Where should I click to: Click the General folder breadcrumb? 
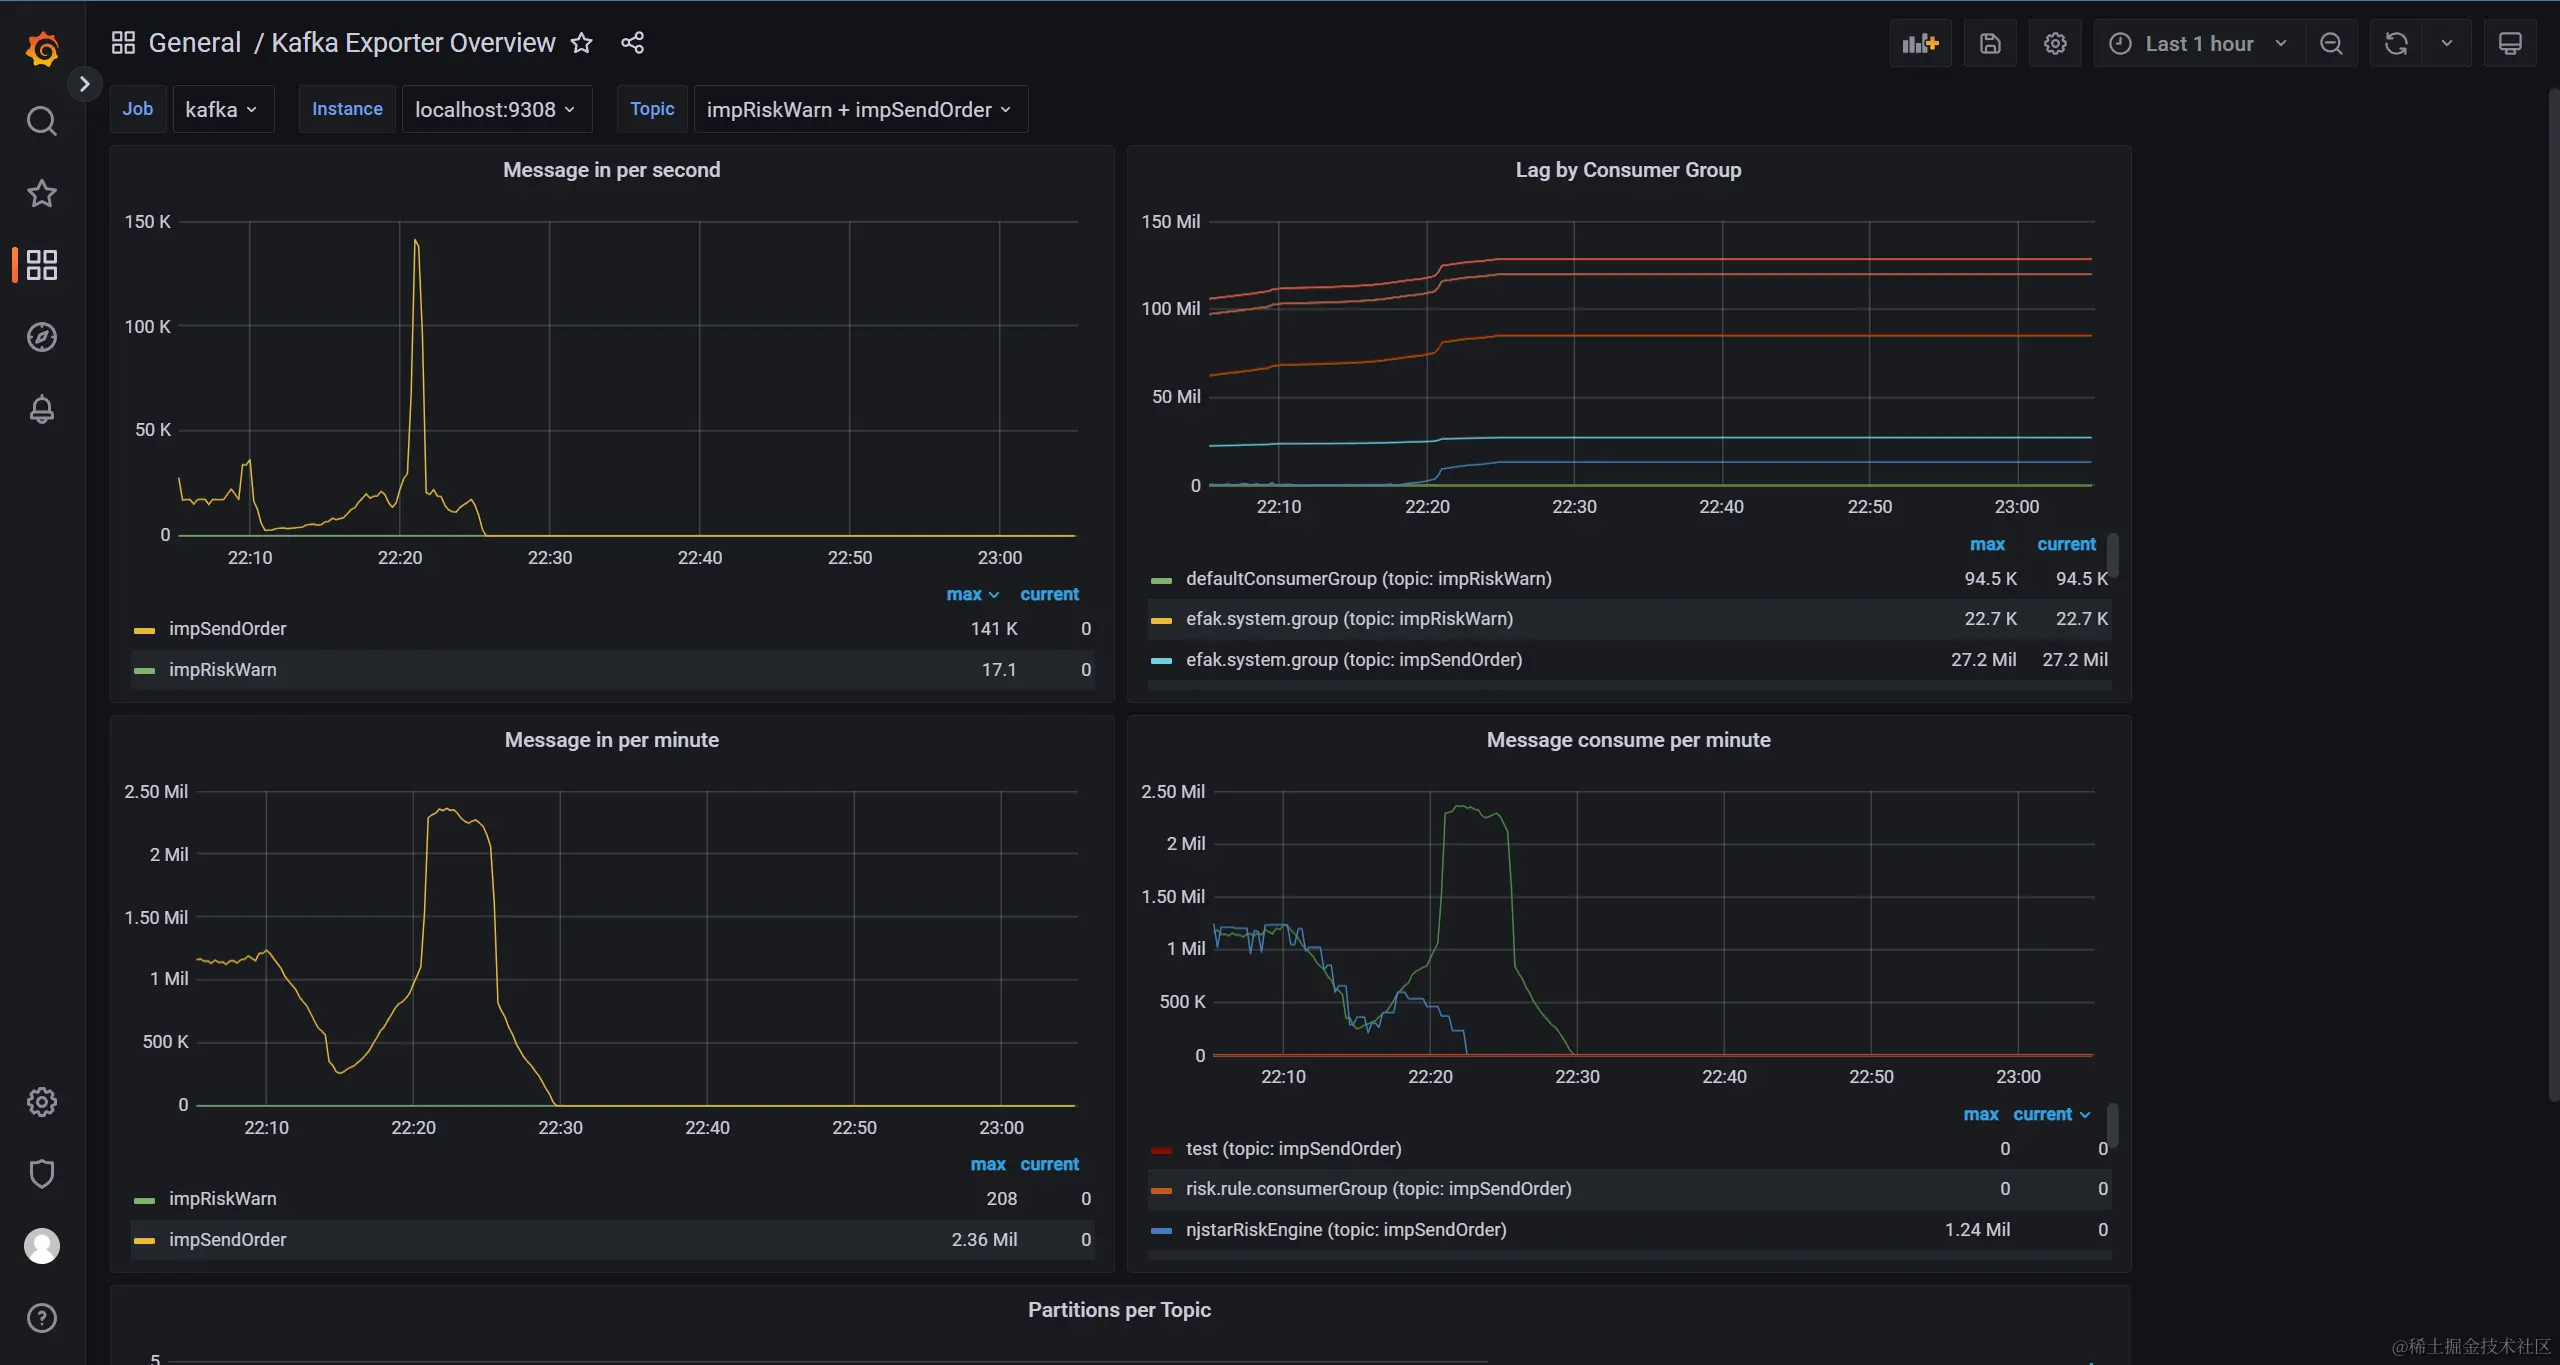point(194,43)
